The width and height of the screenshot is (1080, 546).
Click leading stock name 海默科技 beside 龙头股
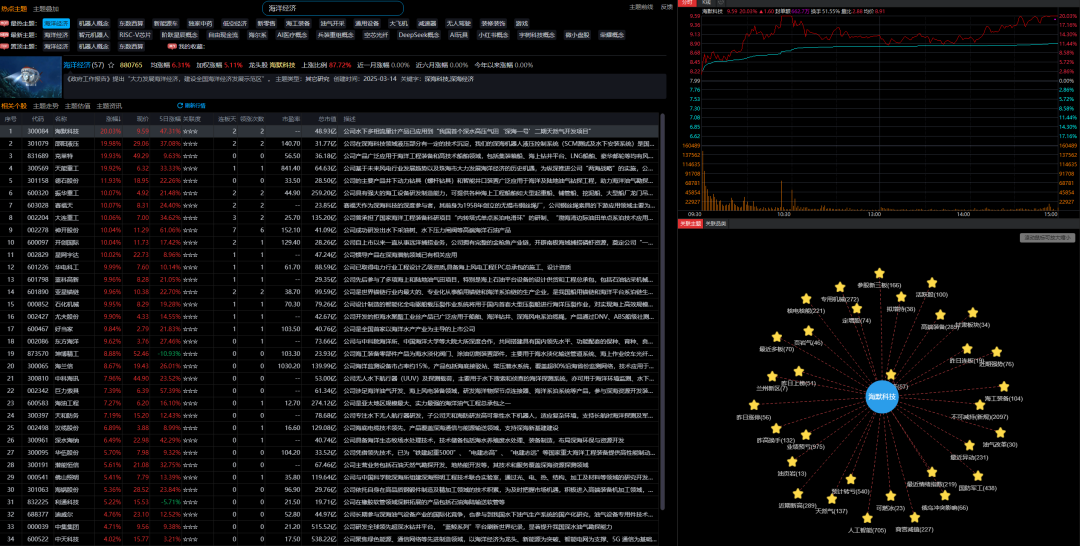(x=282, y=65)
